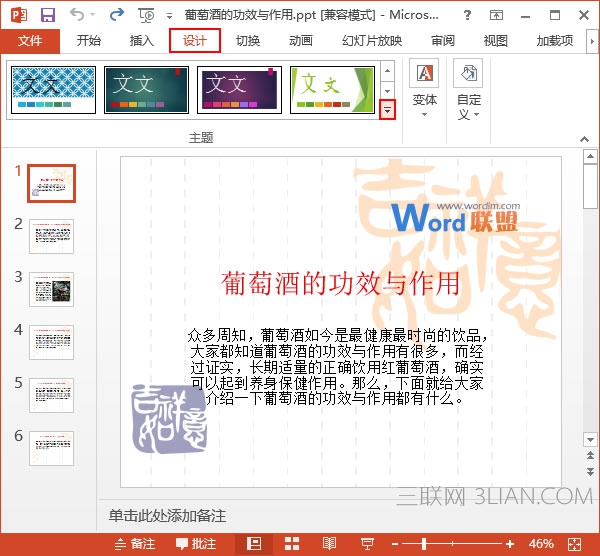This screenshot has height=556, width=600.
Task: Switch to the 切换 (Transitions) tab
Action: point(248,41)
